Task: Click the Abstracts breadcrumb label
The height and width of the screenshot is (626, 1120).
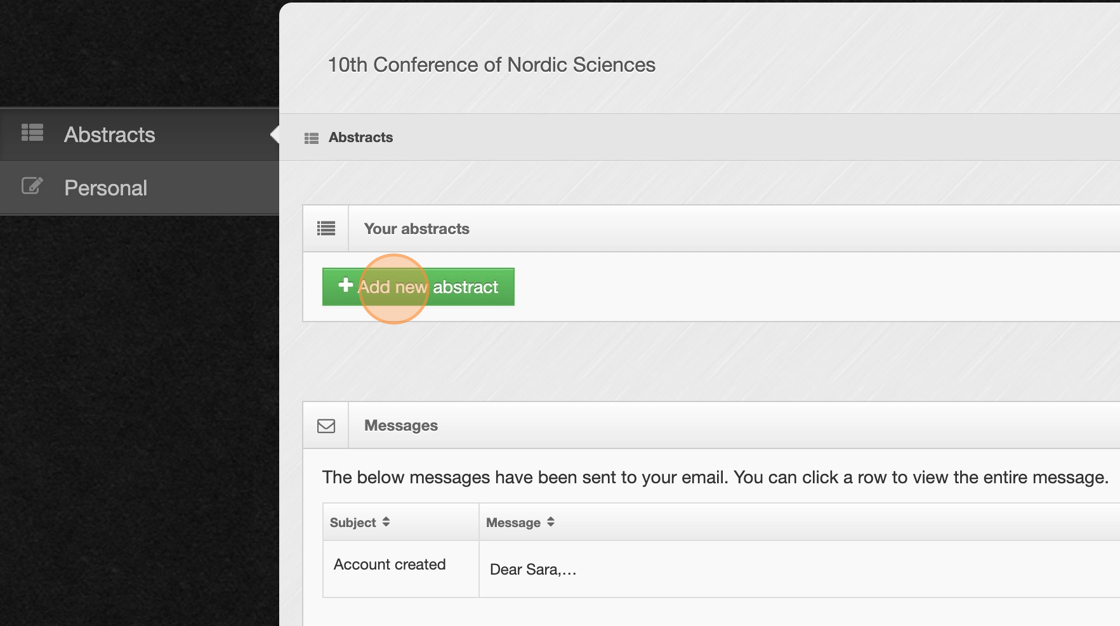Action: click(x=360, y=138)
